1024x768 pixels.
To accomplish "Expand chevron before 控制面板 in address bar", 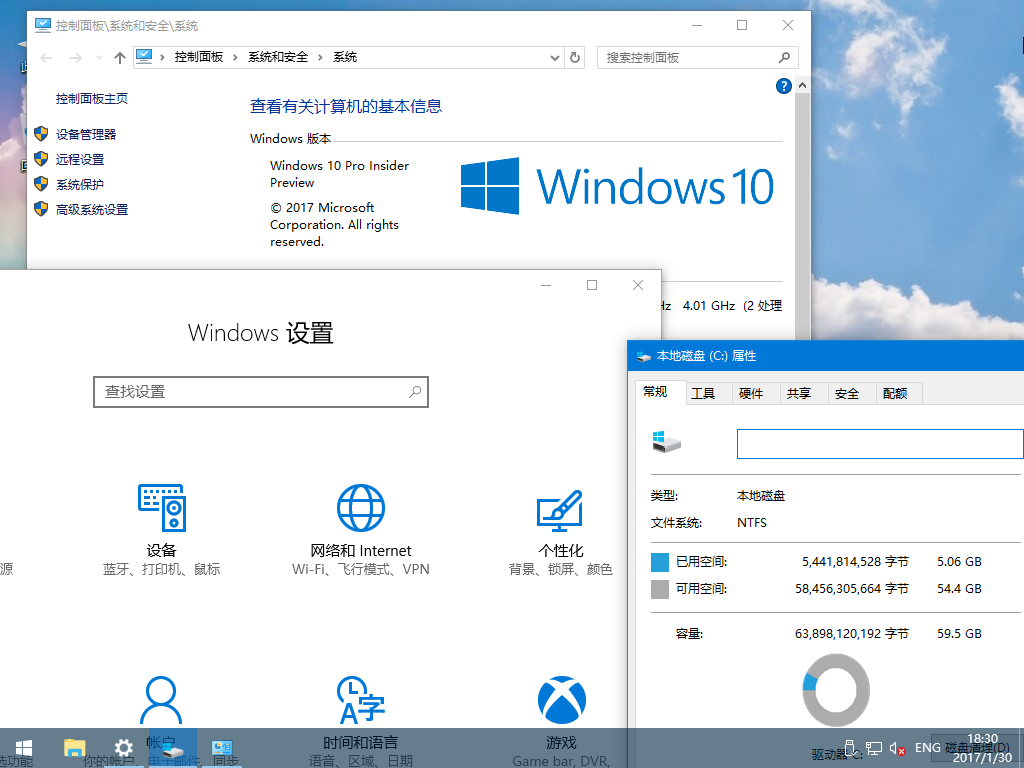I will click(162, 57).
